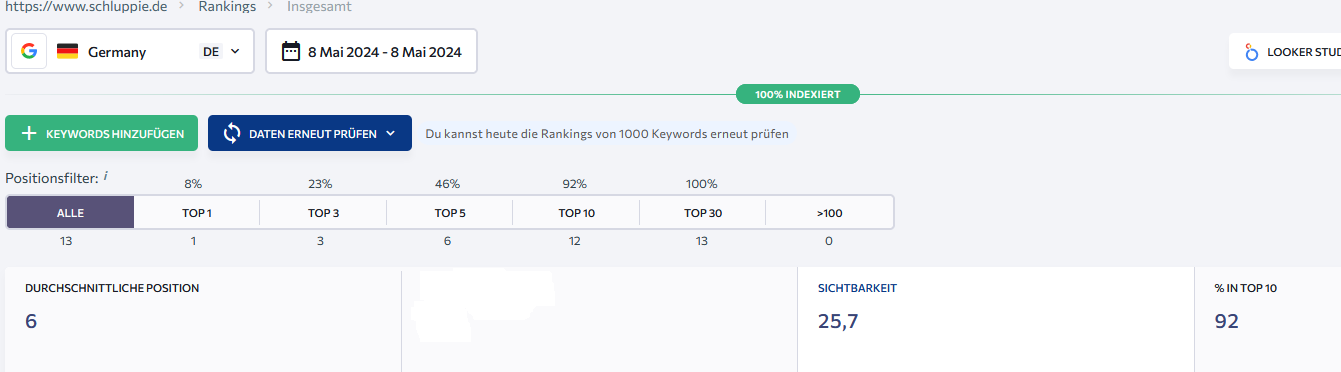1341x372 pixels.
Task: Open the SICHTBARKEIT card link
Action: click(857, 288)
